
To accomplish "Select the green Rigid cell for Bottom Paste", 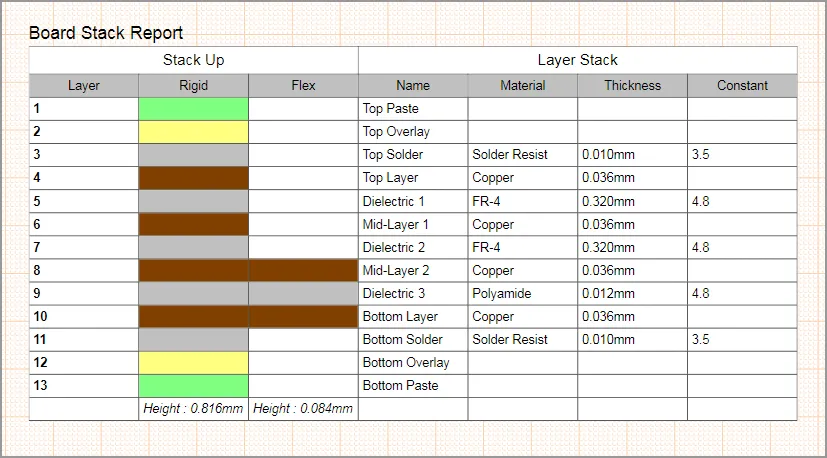I will coord(194,386).
